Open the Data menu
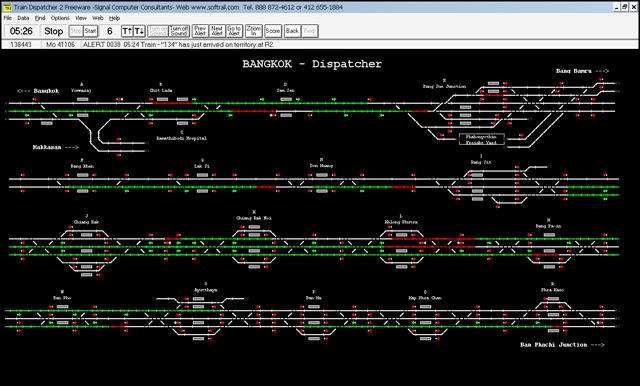The image size is (640, 386). pyautogui.click(x=23, y=18)
